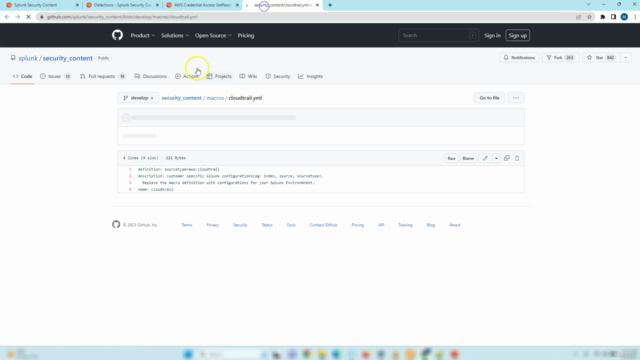640x360 pixels.
Task: Copy raw contents with copy icon
Action: pyautogui.click(x=507, y=158)
